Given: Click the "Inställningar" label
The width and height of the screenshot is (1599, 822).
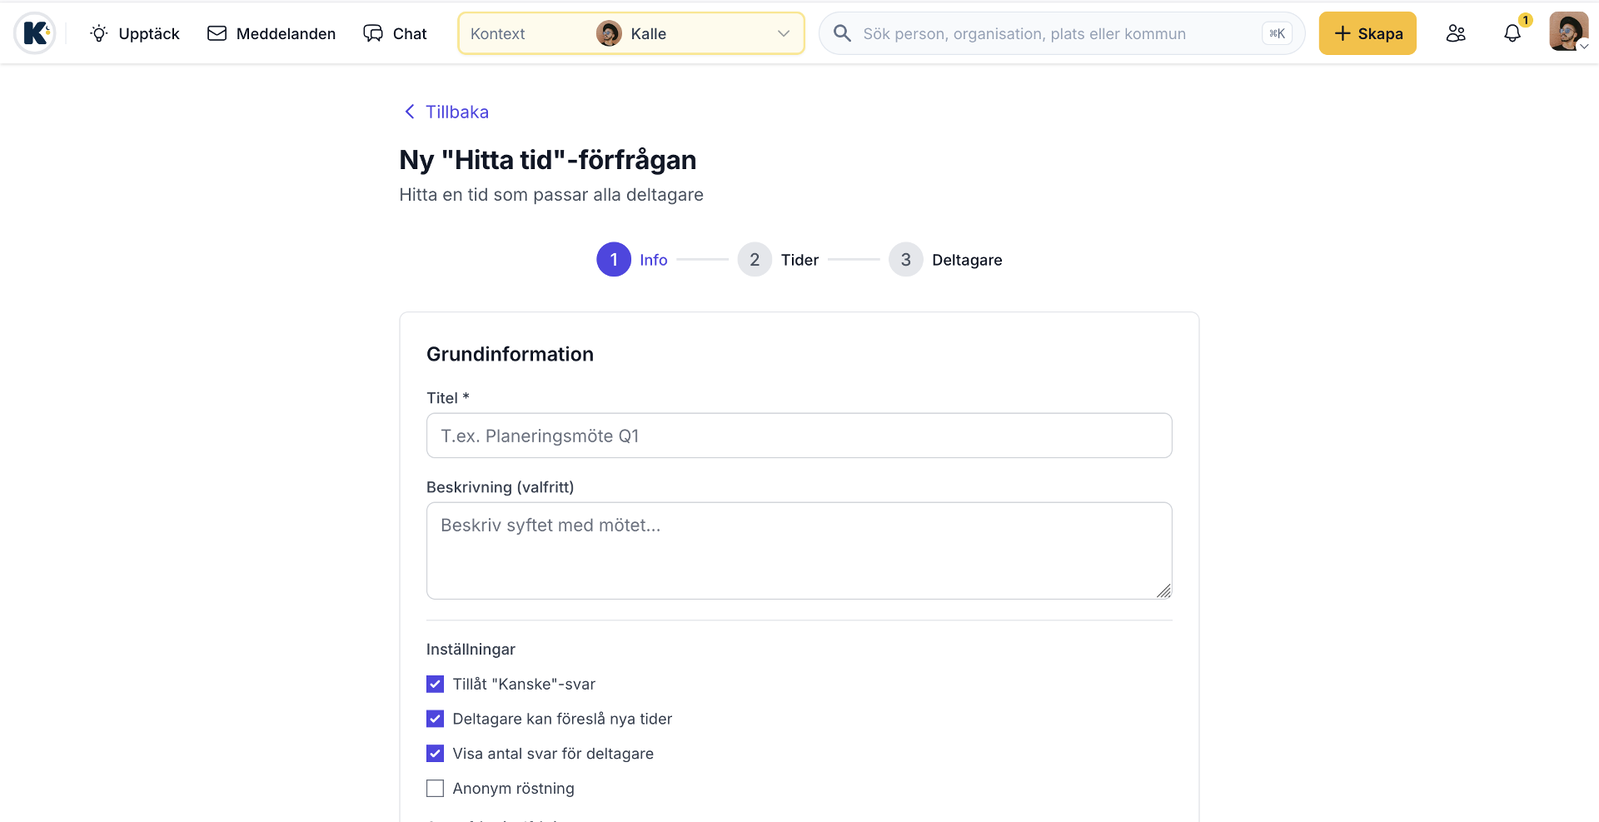Looking at the screenshot, I should 471,649.
